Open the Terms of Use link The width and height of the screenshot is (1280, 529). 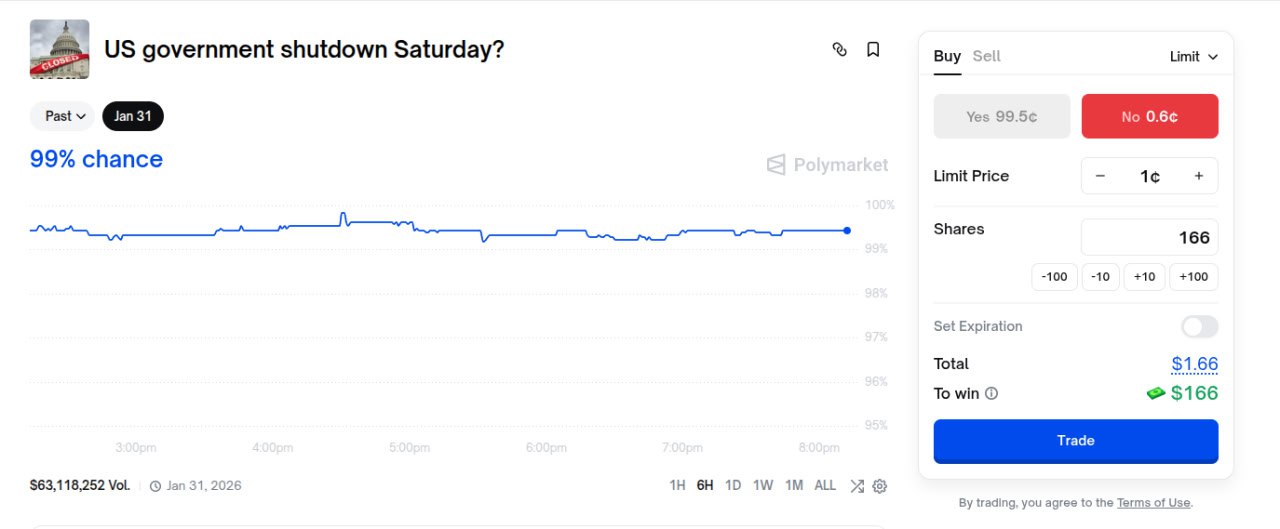click(x=1153, y=503)
